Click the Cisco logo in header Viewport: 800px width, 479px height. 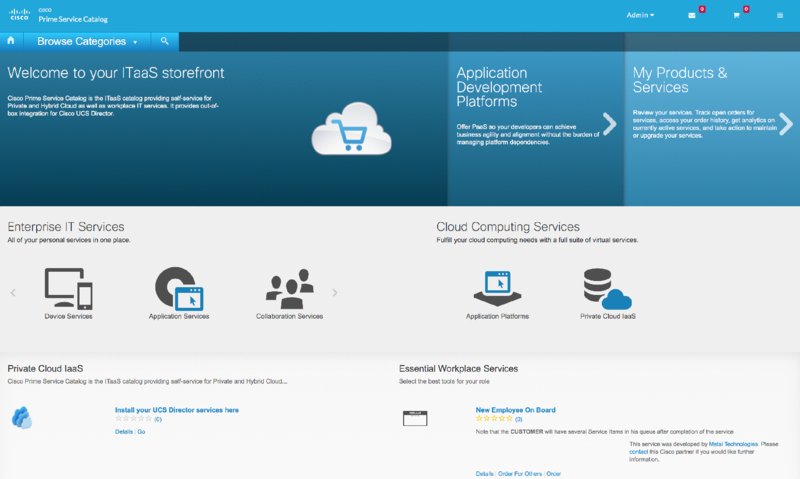19,14
